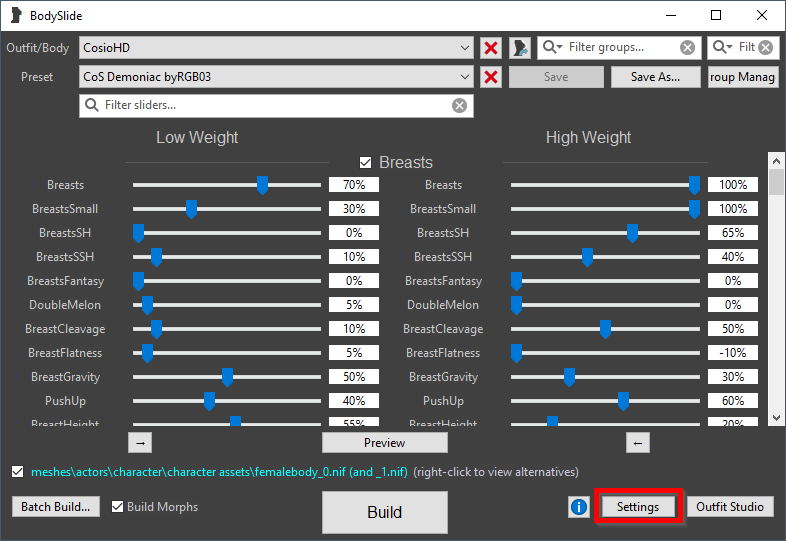This screenshot has height=541, width=786.
Task: Click the low weight BreastsSmall slider handle
Action: (191, 209)
